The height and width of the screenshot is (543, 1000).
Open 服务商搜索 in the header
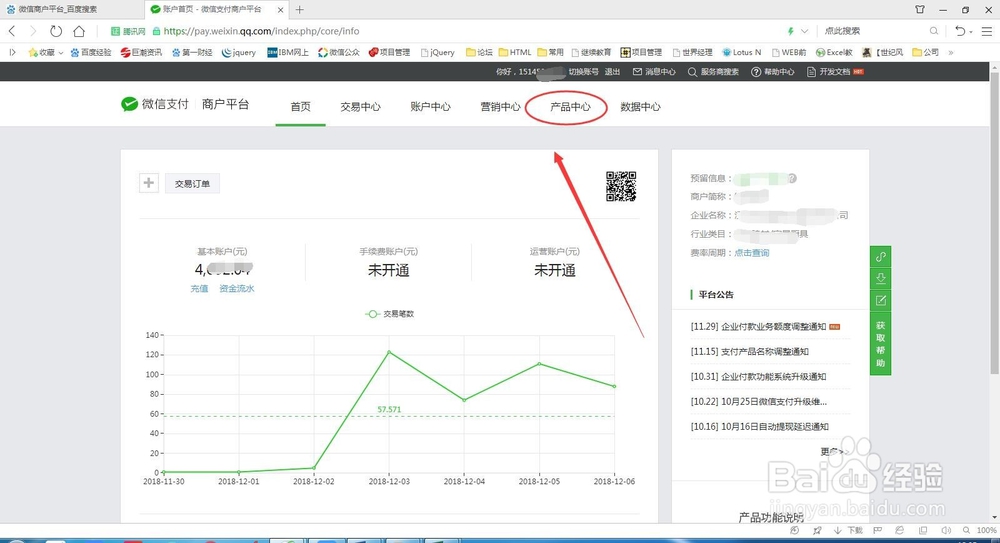[713, 71]
